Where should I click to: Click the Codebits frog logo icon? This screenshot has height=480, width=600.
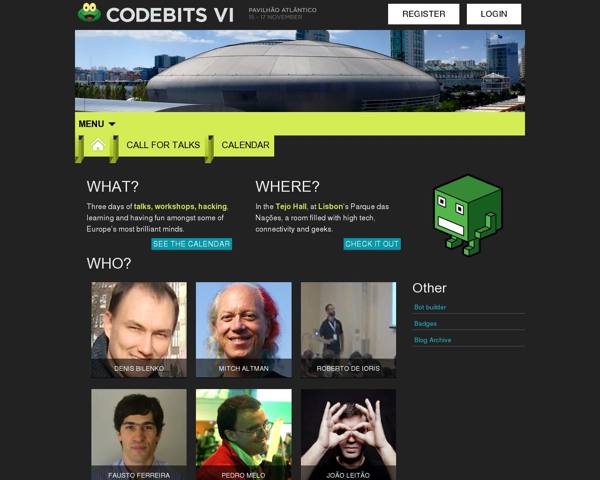coord(89,13)
